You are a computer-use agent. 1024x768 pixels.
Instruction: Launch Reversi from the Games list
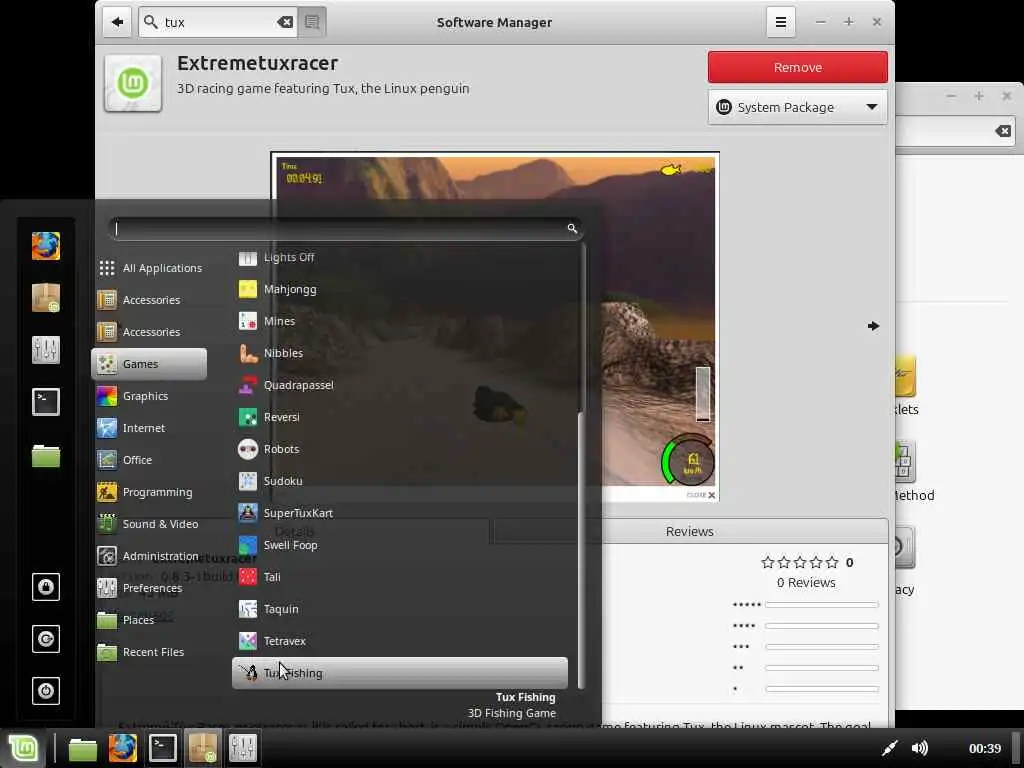[400, 417]
